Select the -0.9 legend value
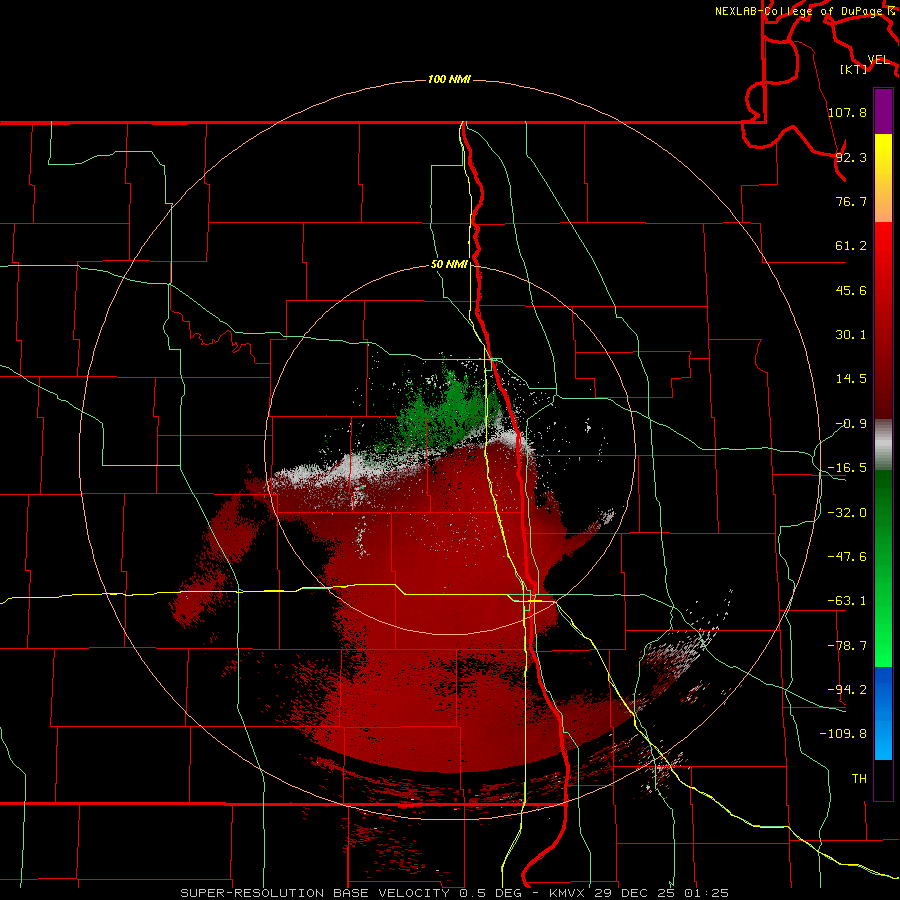This screenshot has width=900, height=900. click(851, 424)
